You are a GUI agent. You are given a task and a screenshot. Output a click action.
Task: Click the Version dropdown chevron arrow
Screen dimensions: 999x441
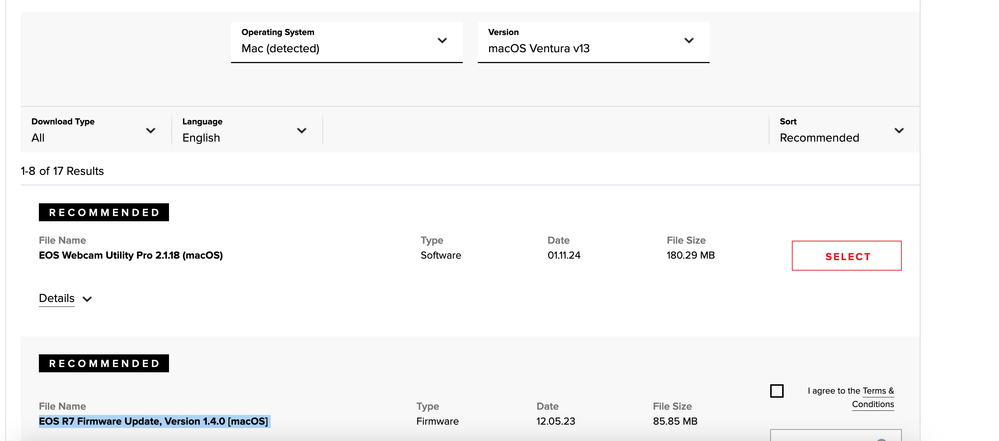coord(688,41)
